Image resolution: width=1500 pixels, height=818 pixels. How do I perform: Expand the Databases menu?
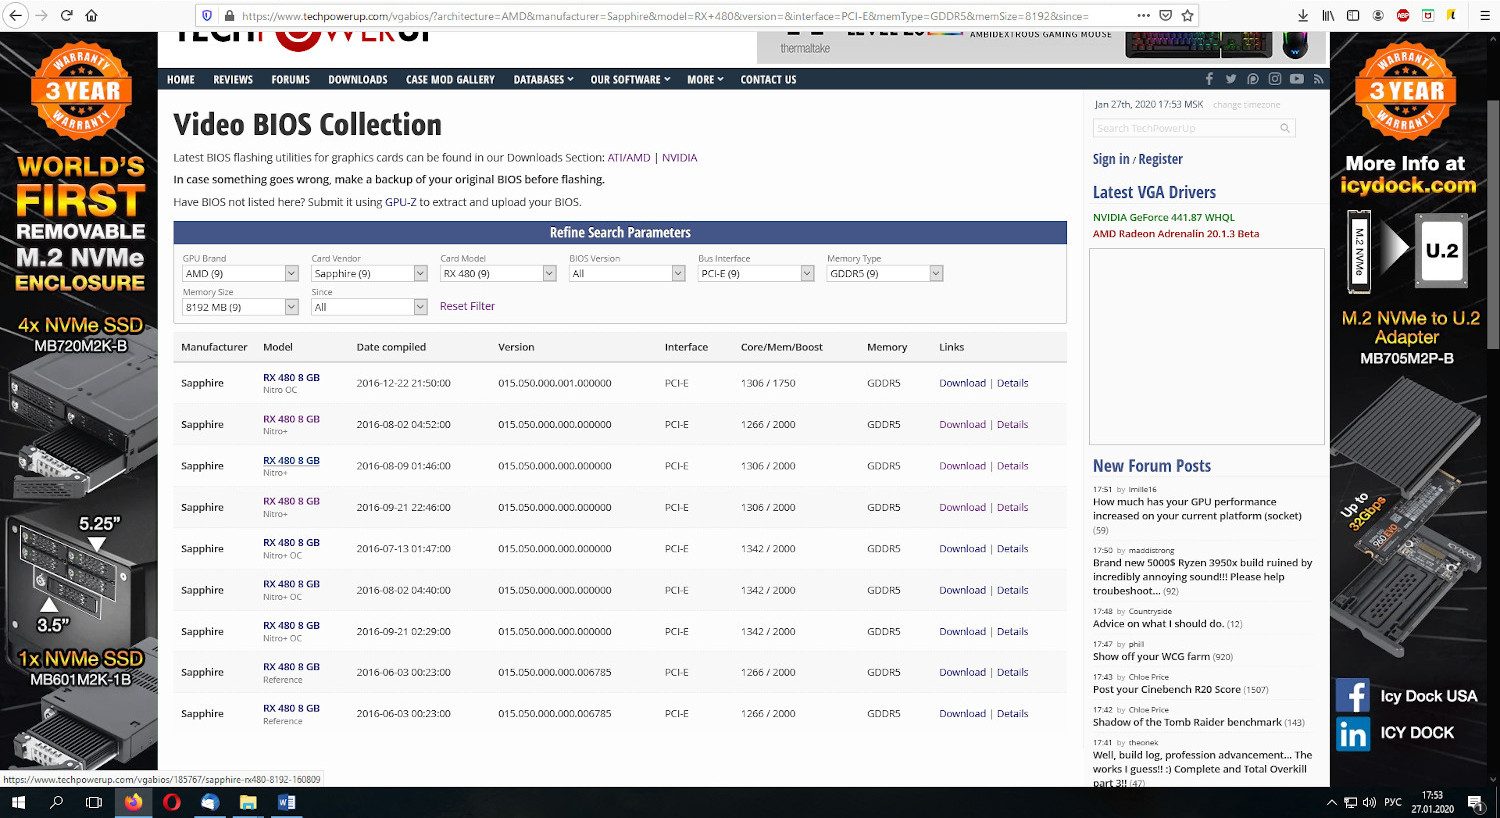[543, 79]
